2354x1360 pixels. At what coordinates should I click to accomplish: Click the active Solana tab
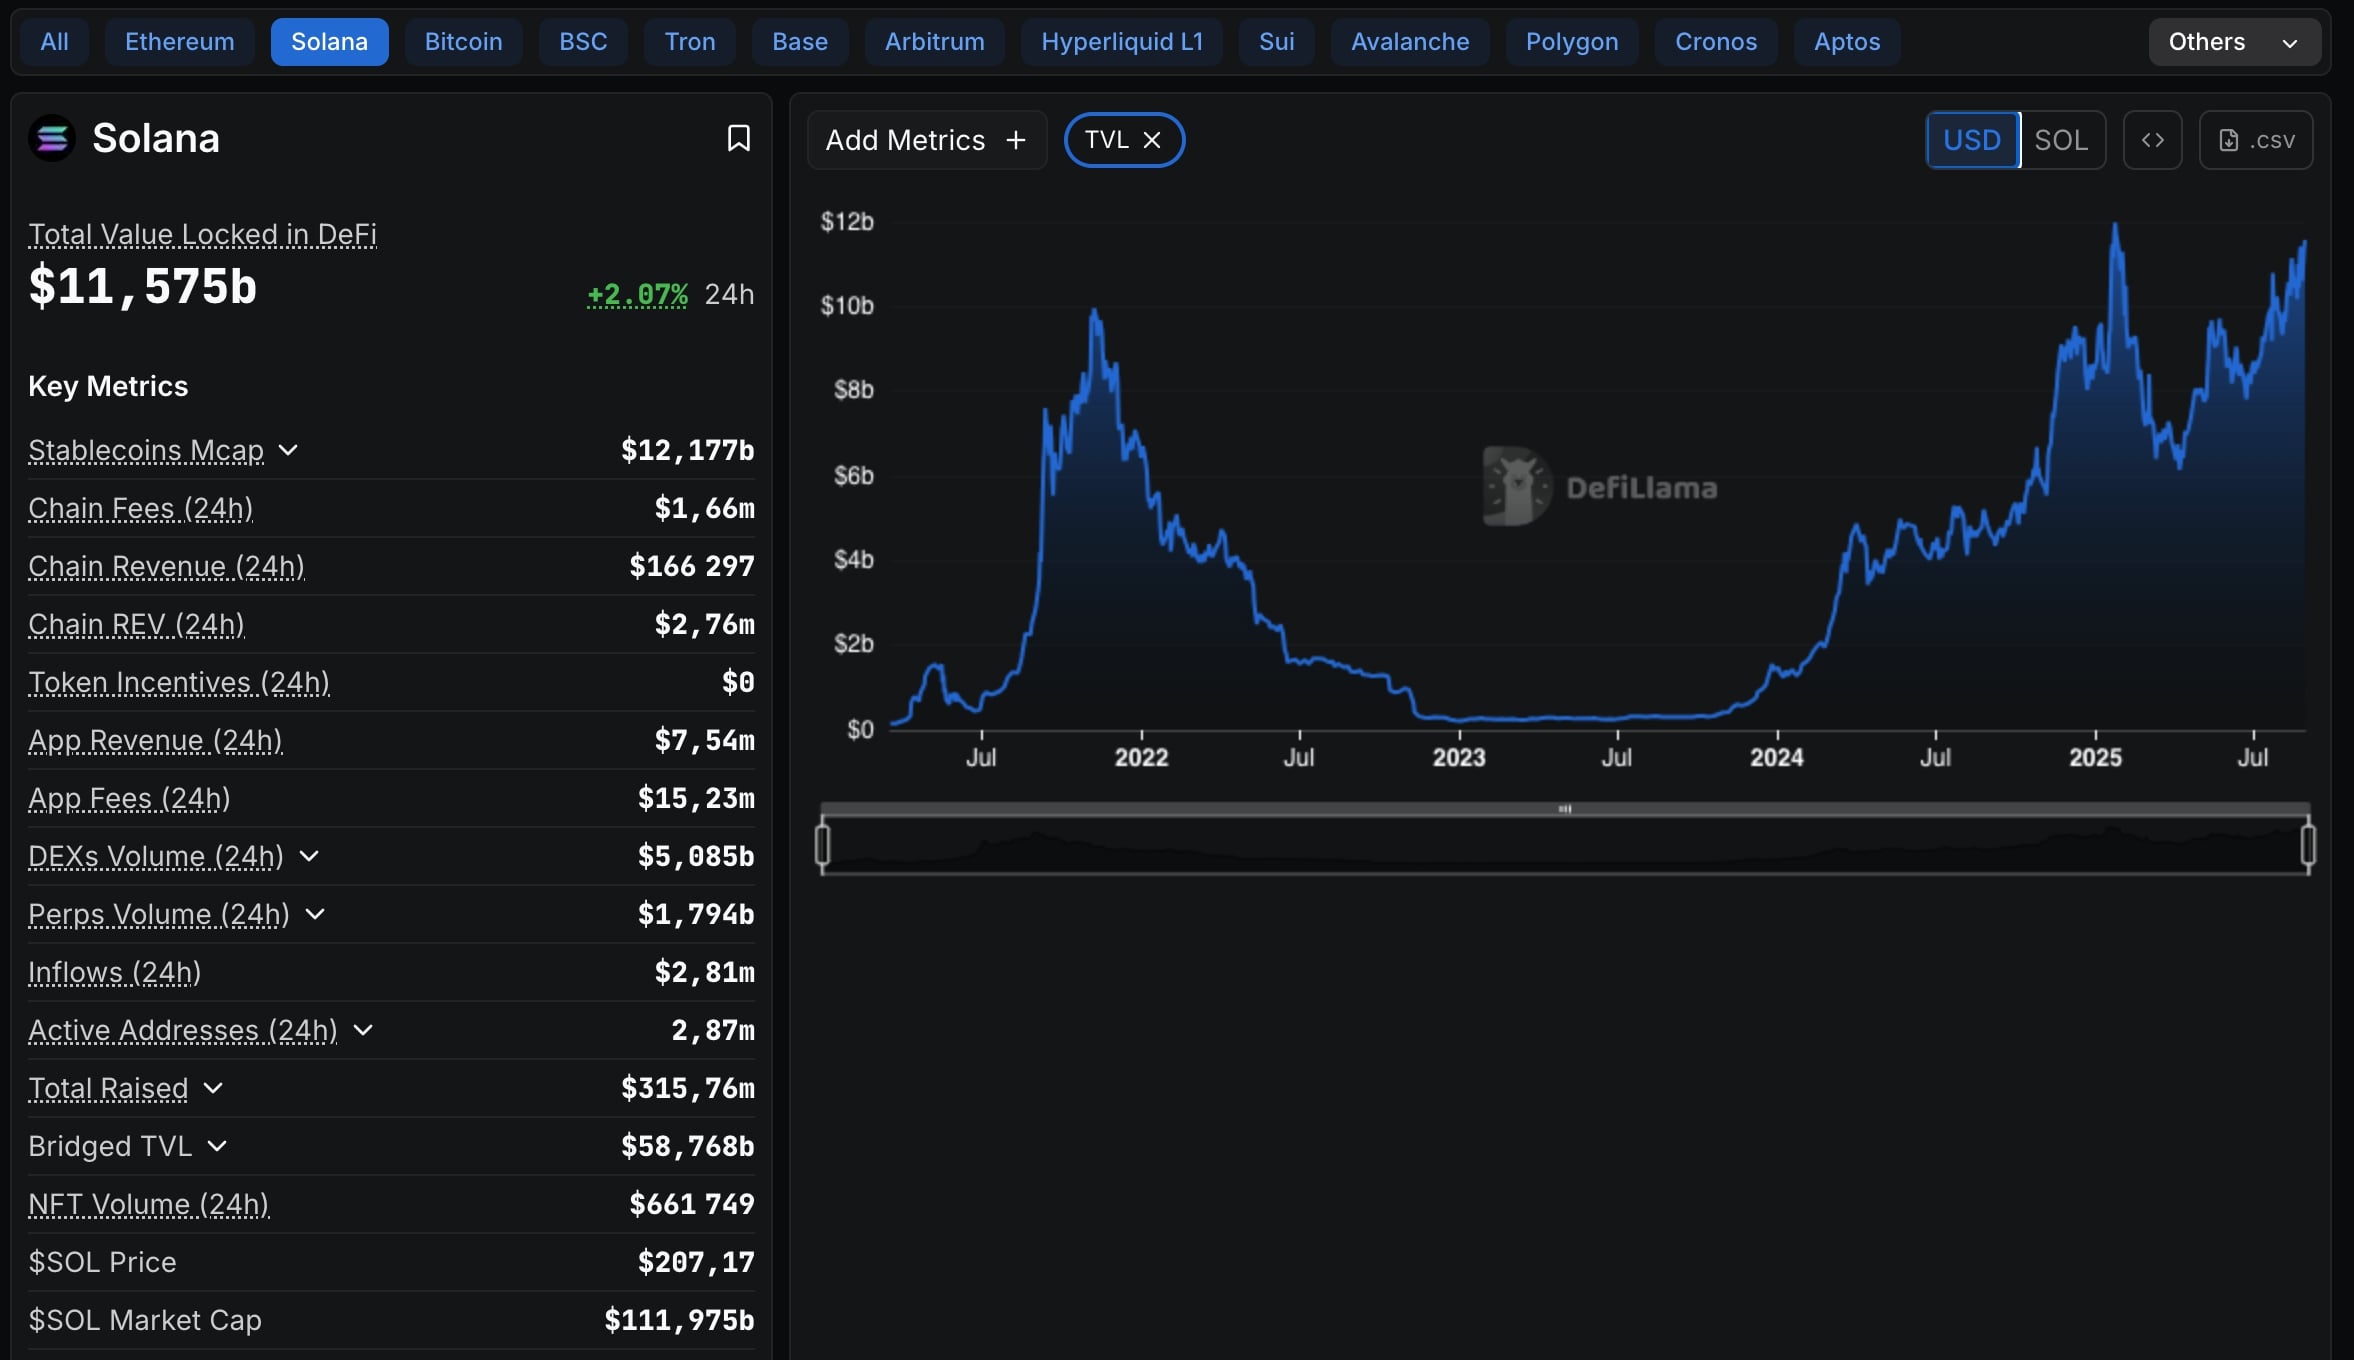330,42
